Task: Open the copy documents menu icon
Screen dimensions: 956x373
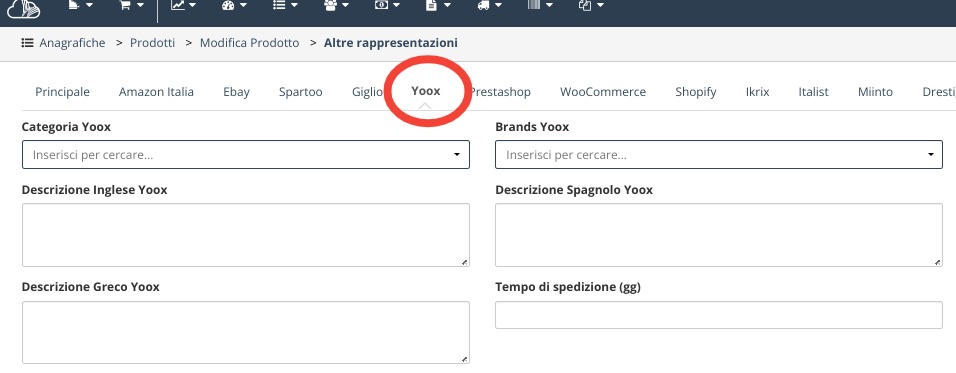Action: click(x=591, y=5)
